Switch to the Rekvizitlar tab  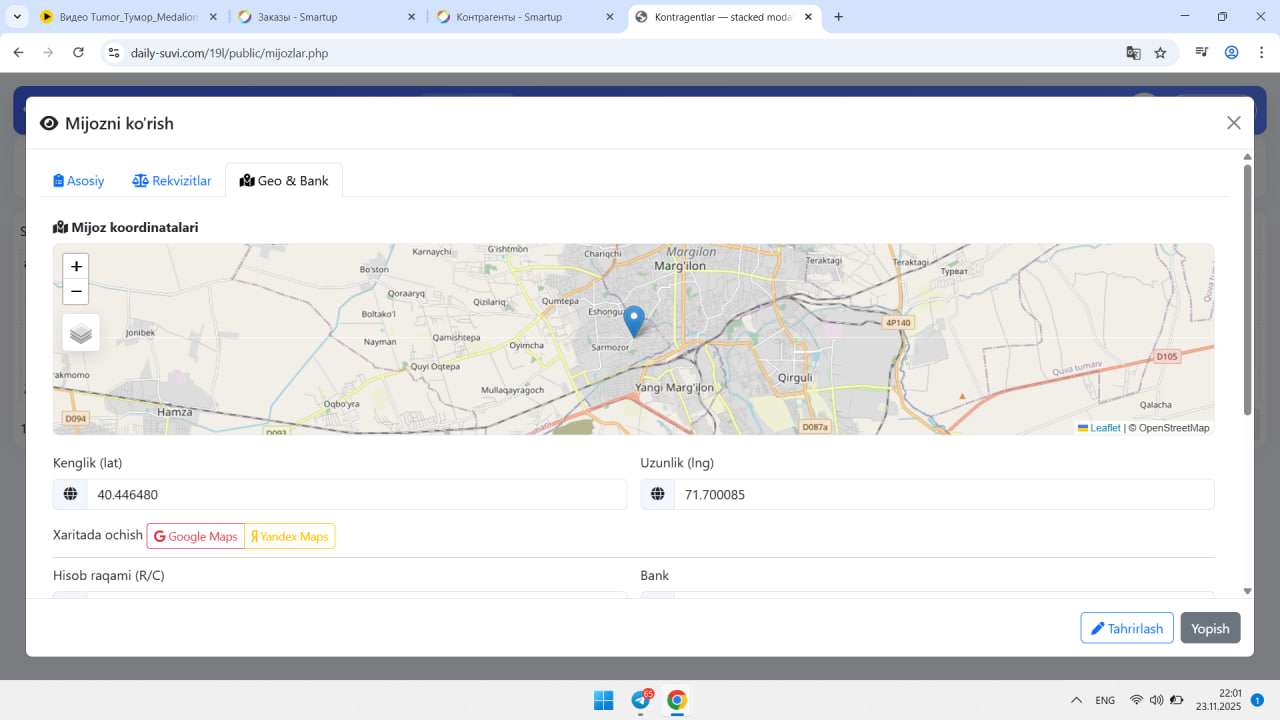point(172,181)
